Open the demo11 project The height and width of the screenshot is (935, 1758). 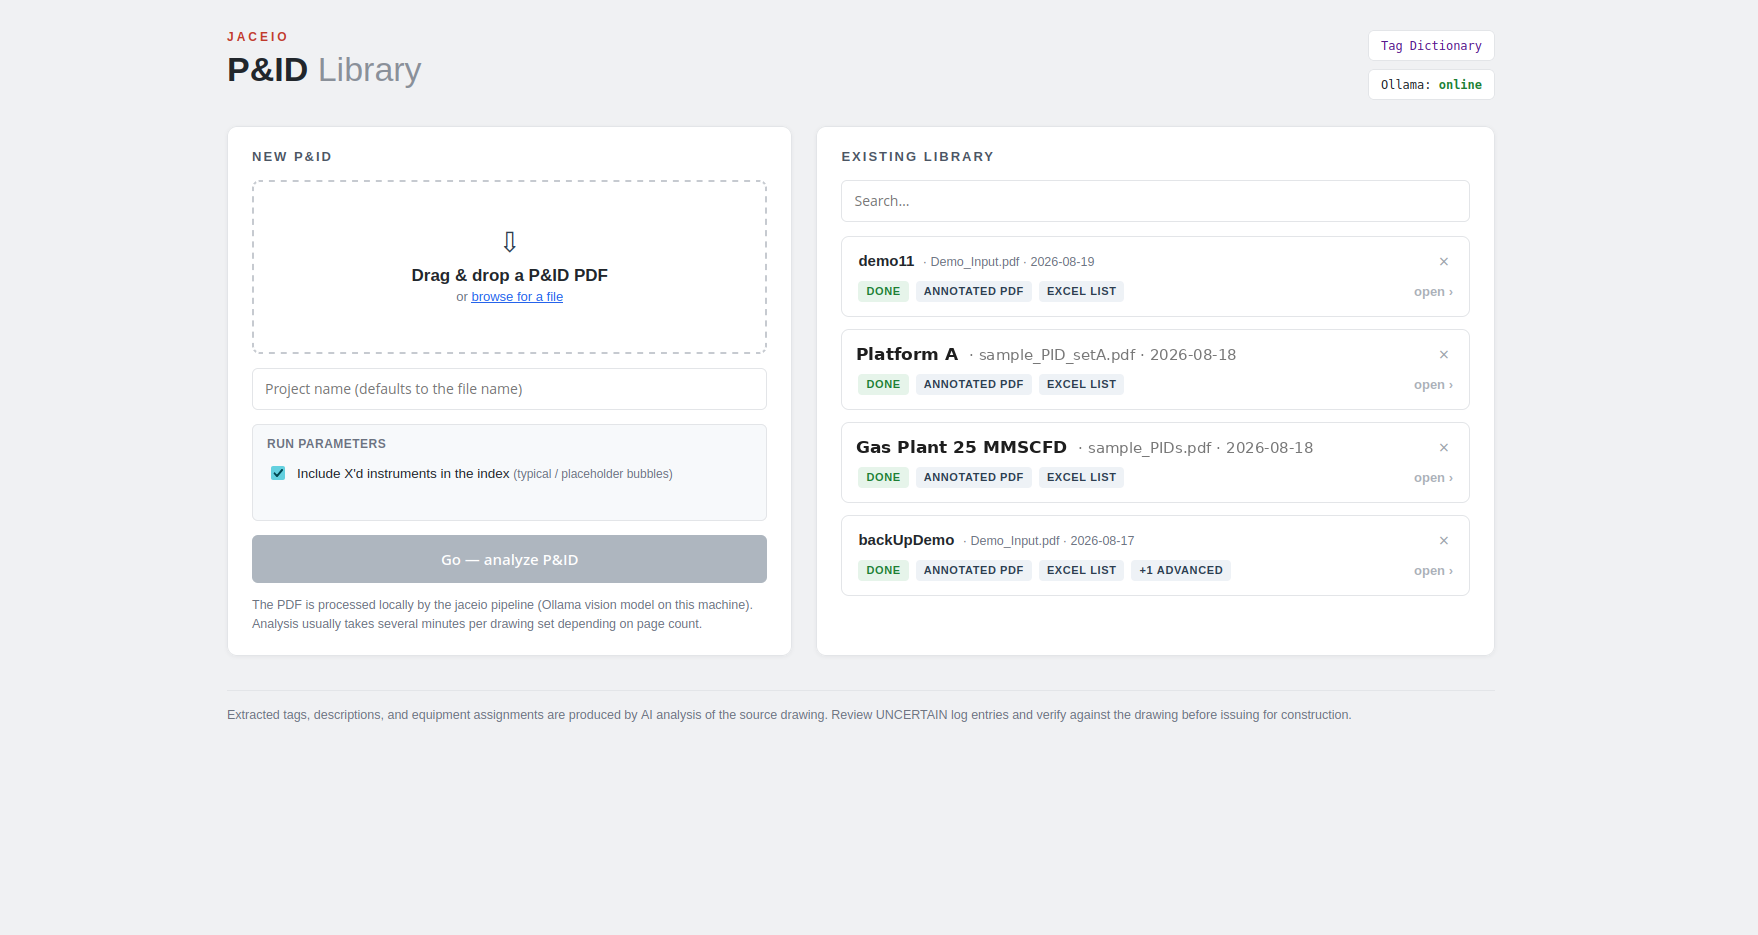[x=1433, y=292]
